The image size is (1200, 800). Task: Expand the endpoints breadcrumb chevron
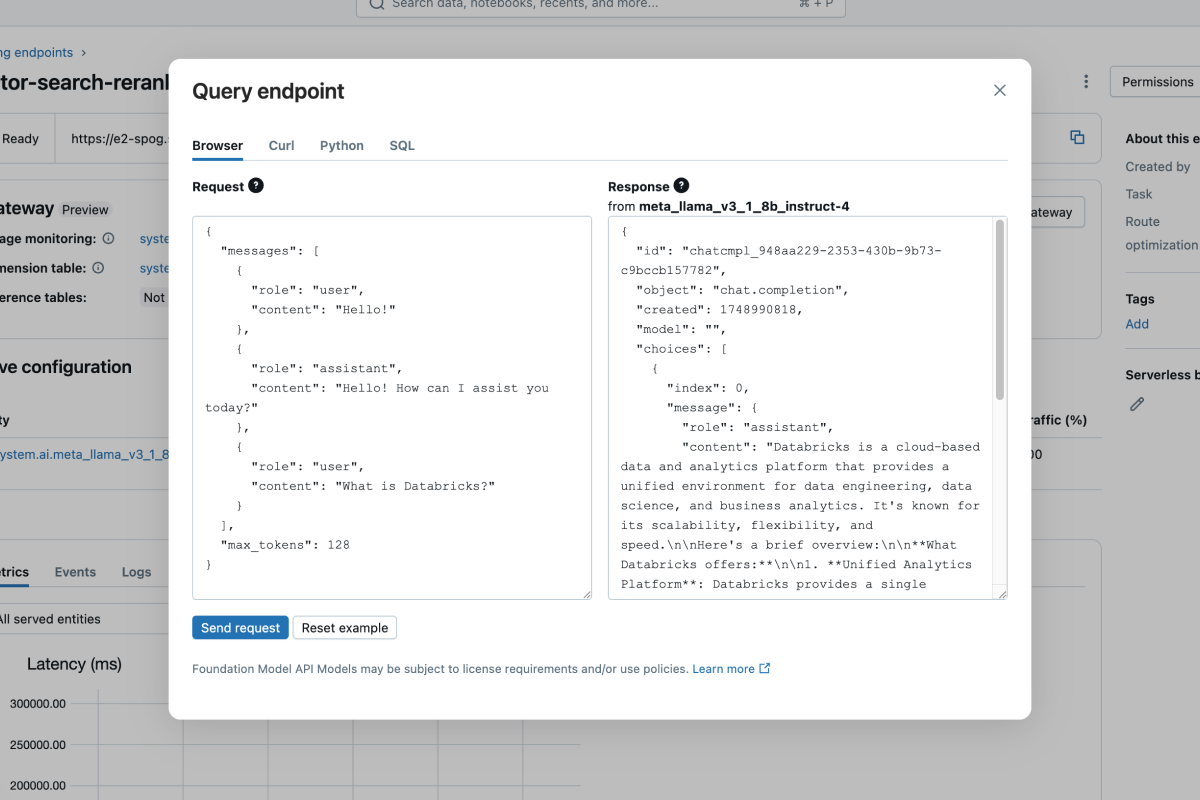(83, 52)
